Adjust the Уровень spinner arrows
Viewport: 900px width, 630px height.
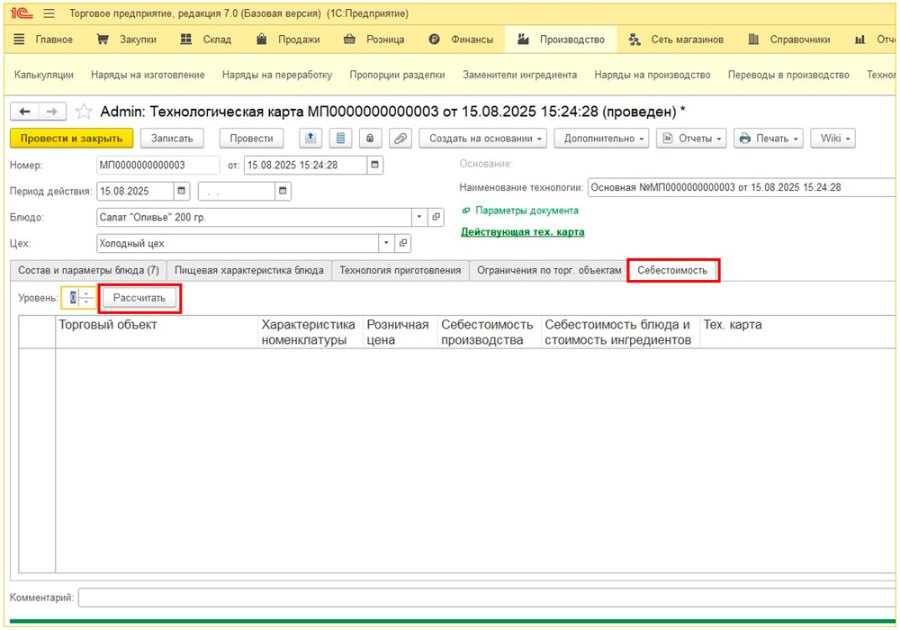[x=86, y=298]
